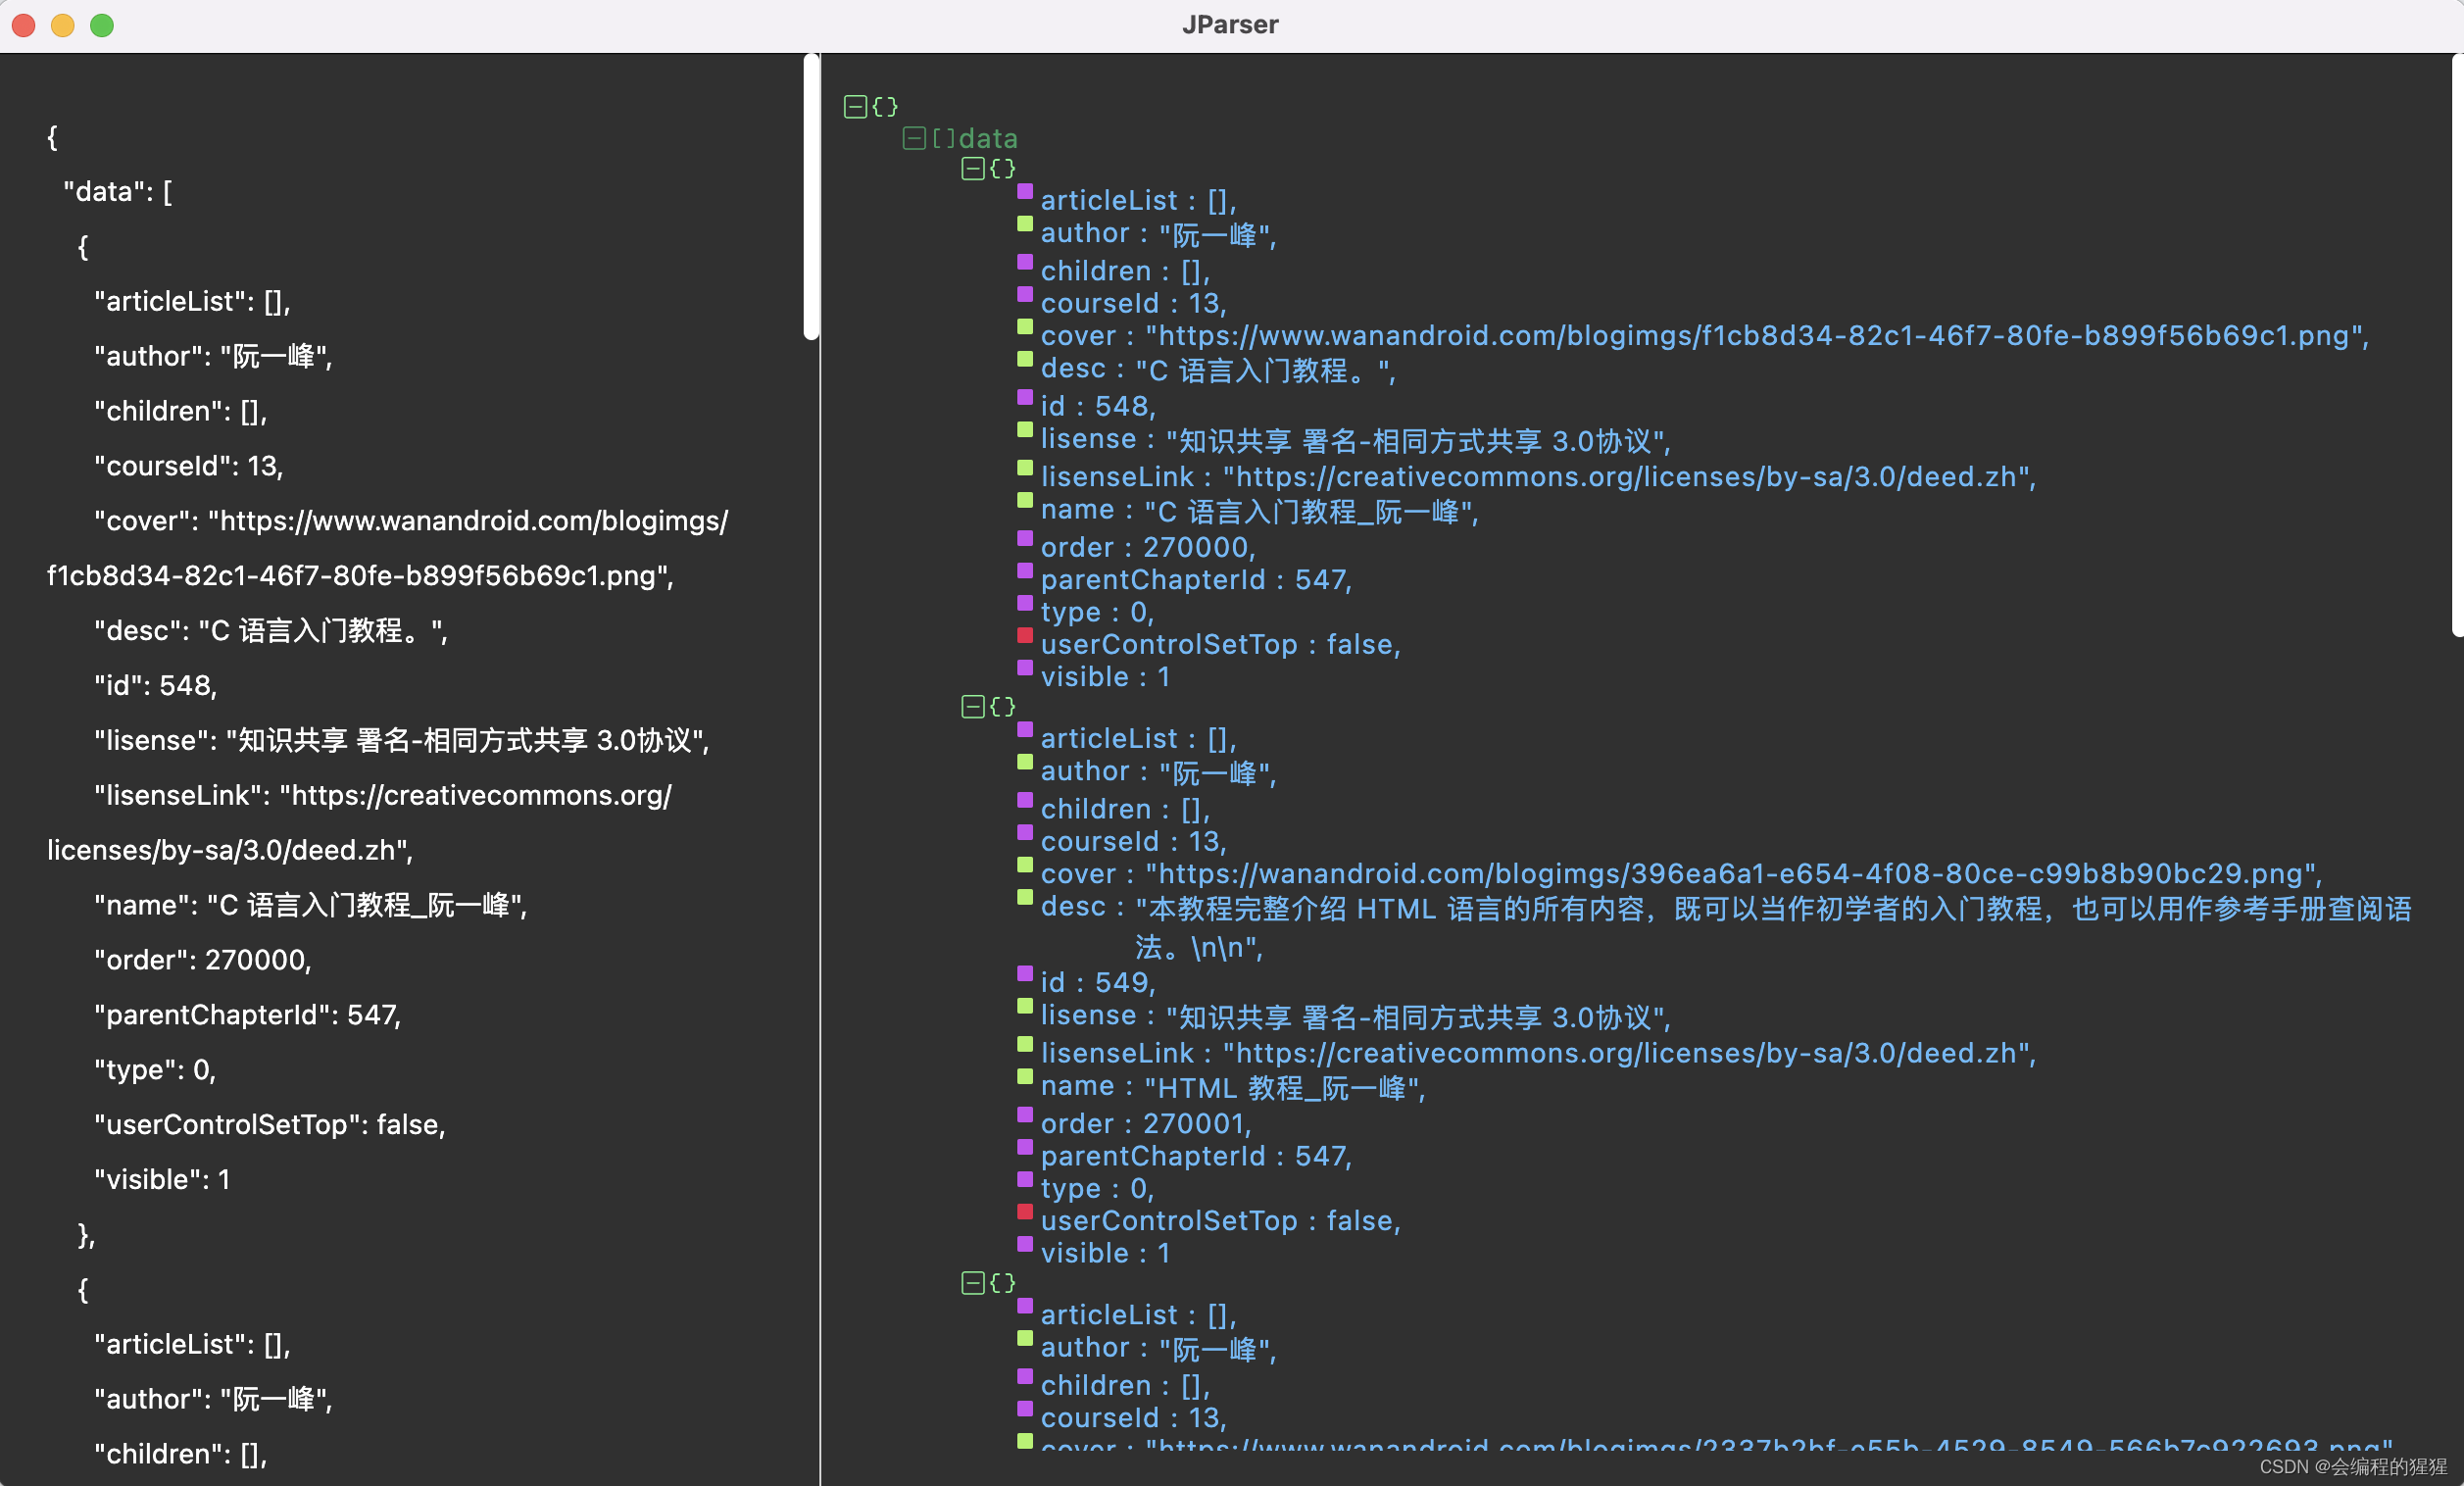Click green marker beside second object's cover
This screenshot has width=2464, height=1486.
1024,864
